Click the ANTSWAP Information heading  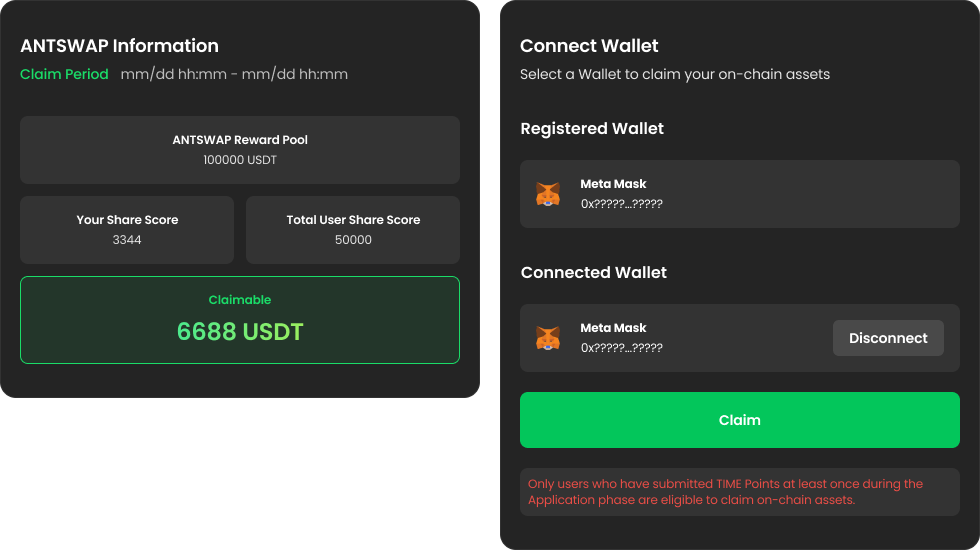click(119, 46)
